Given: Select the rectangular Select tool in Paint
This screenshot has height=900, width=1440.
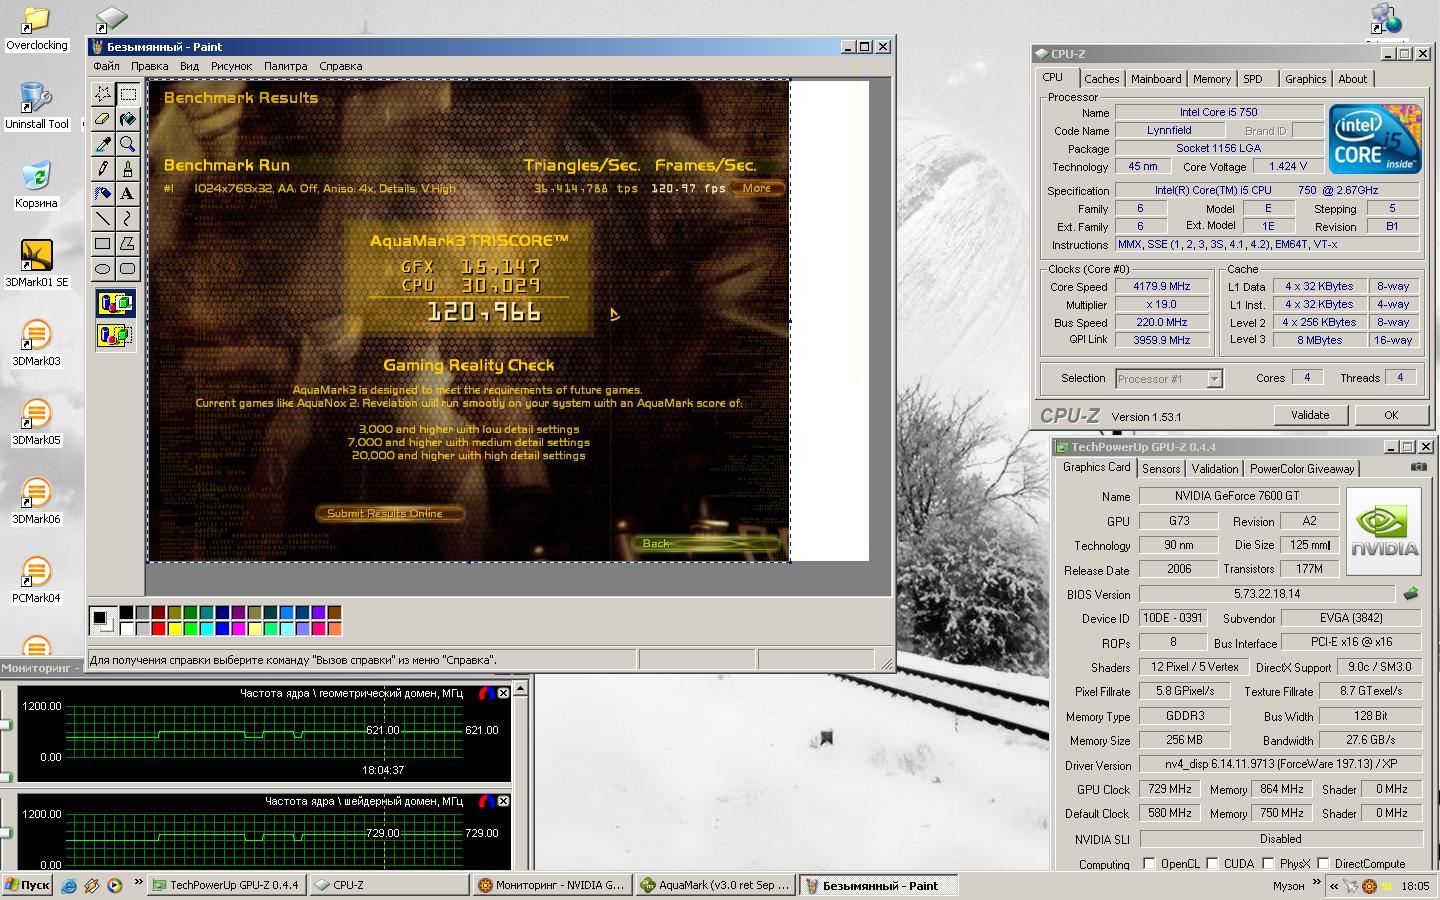Looking at the screenshot, I should (128, 94).
